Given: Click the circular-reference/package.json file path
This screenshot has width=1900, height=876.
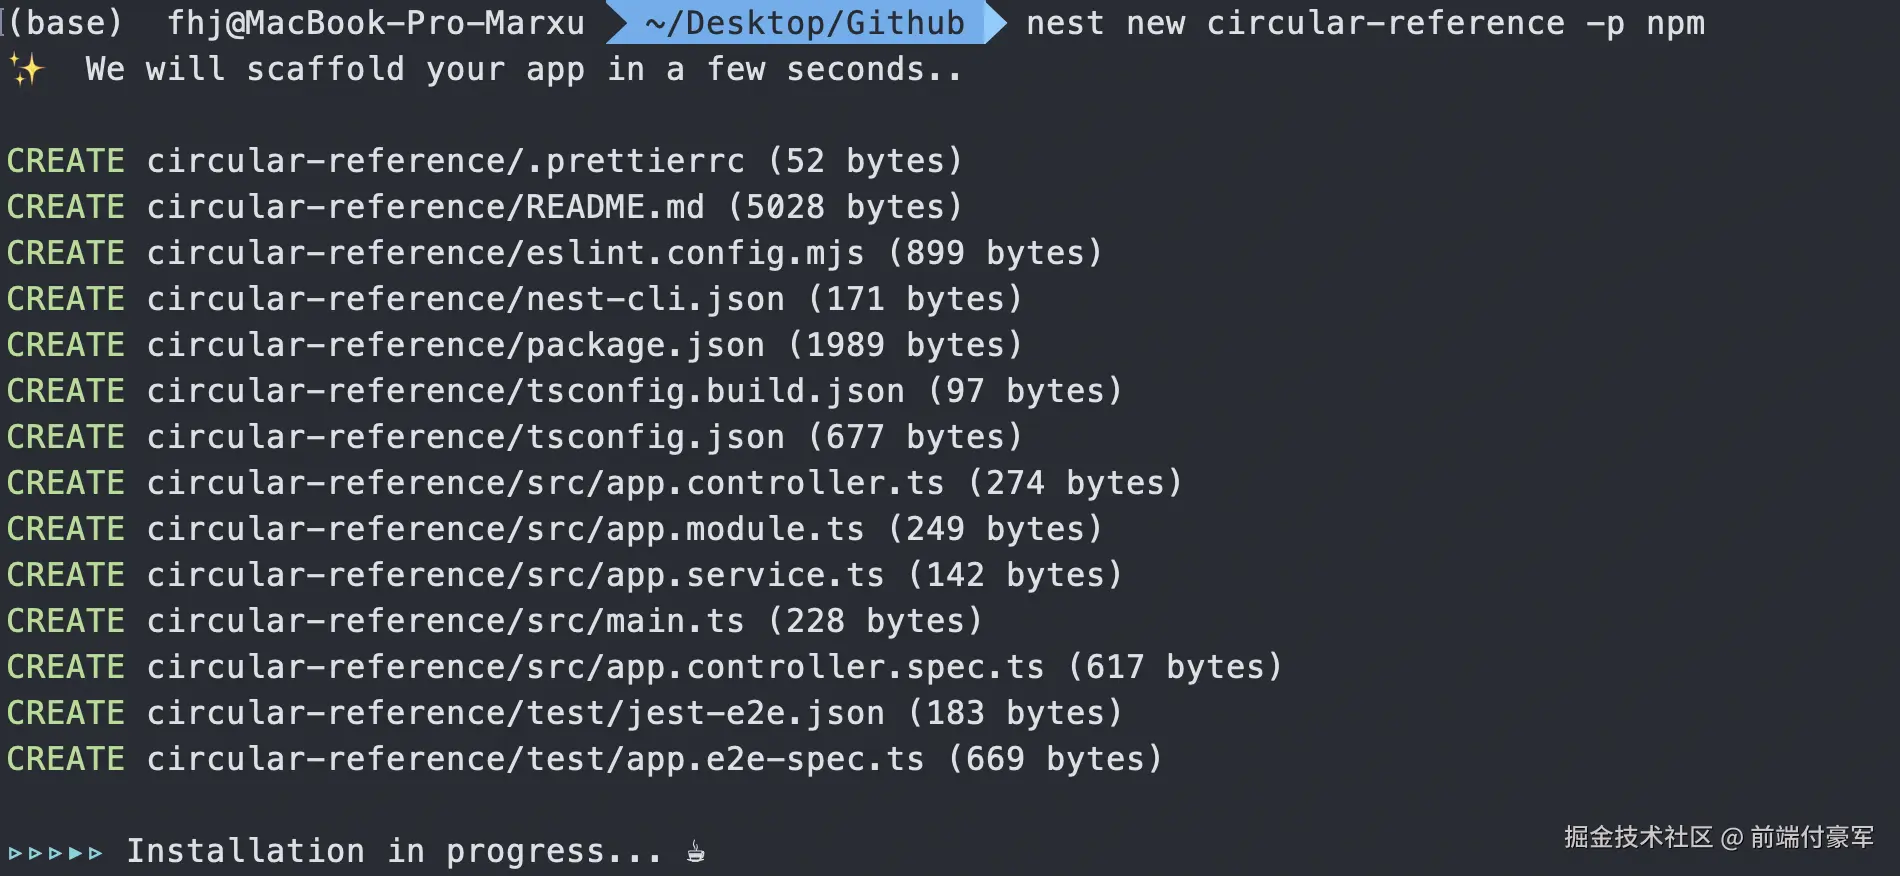Looking at the screenshot, I should (x=455, y=345).
